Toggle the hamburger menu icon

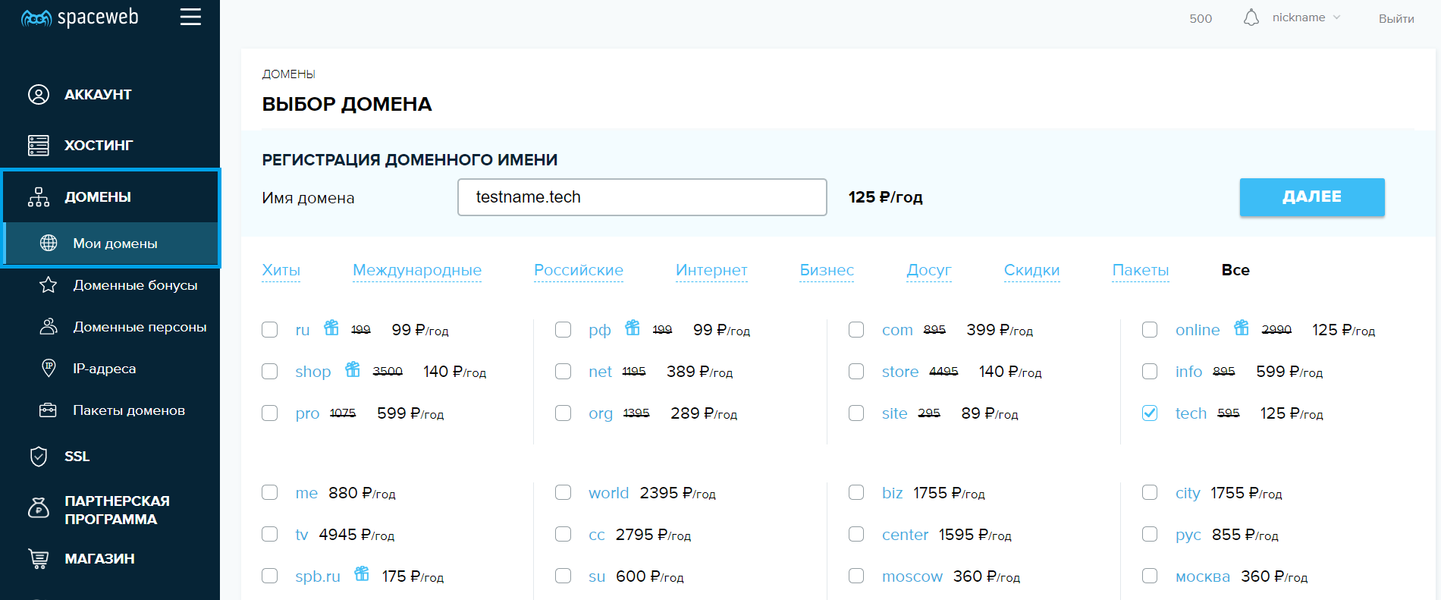190,17
